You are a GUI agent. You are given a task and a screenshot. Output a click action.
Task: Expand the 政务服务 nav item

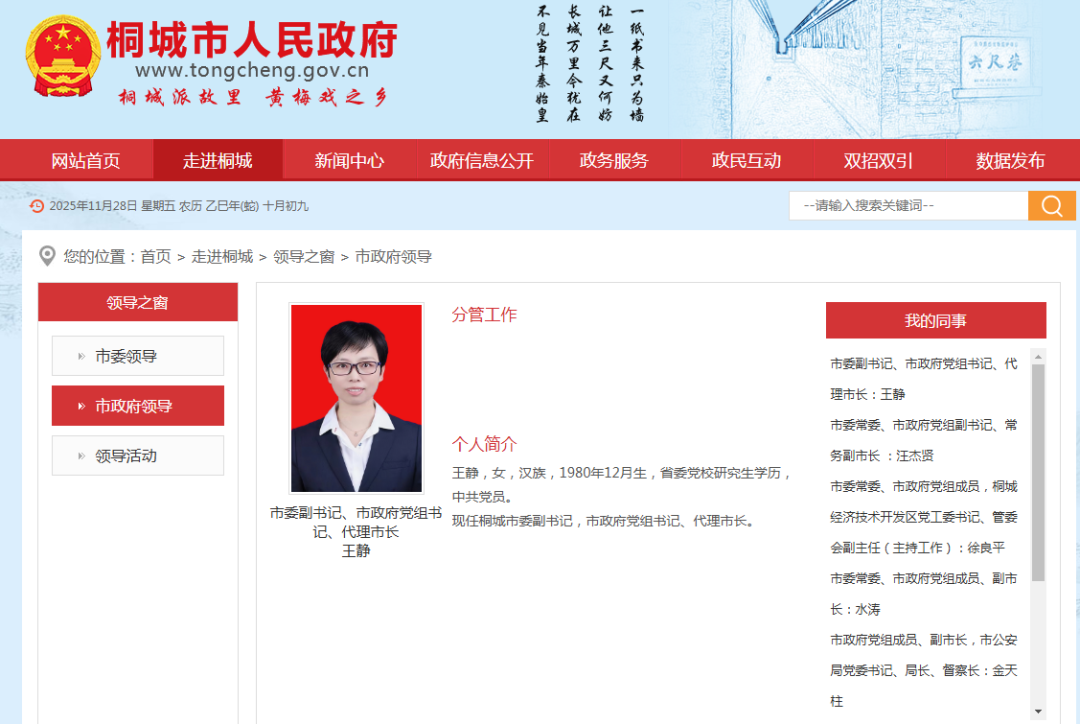point(613,159)
